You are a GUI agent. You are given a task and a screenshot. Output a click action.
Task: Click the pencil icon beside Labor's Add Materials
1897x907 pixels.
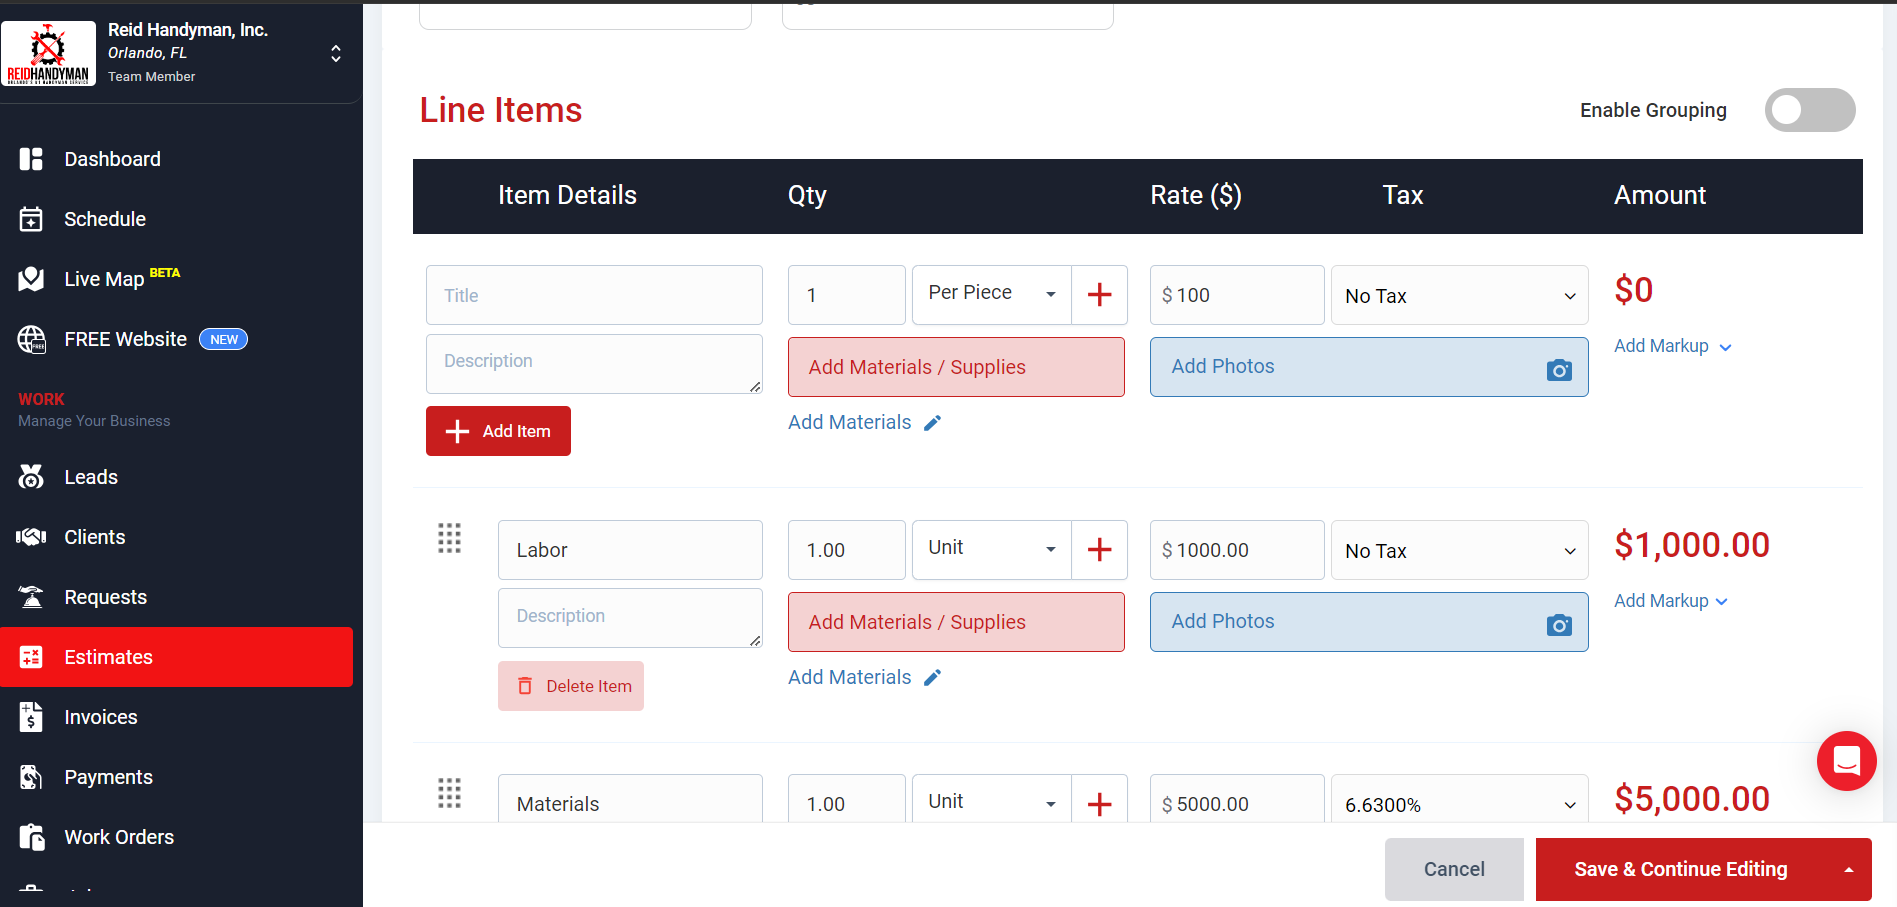(932, 678)
